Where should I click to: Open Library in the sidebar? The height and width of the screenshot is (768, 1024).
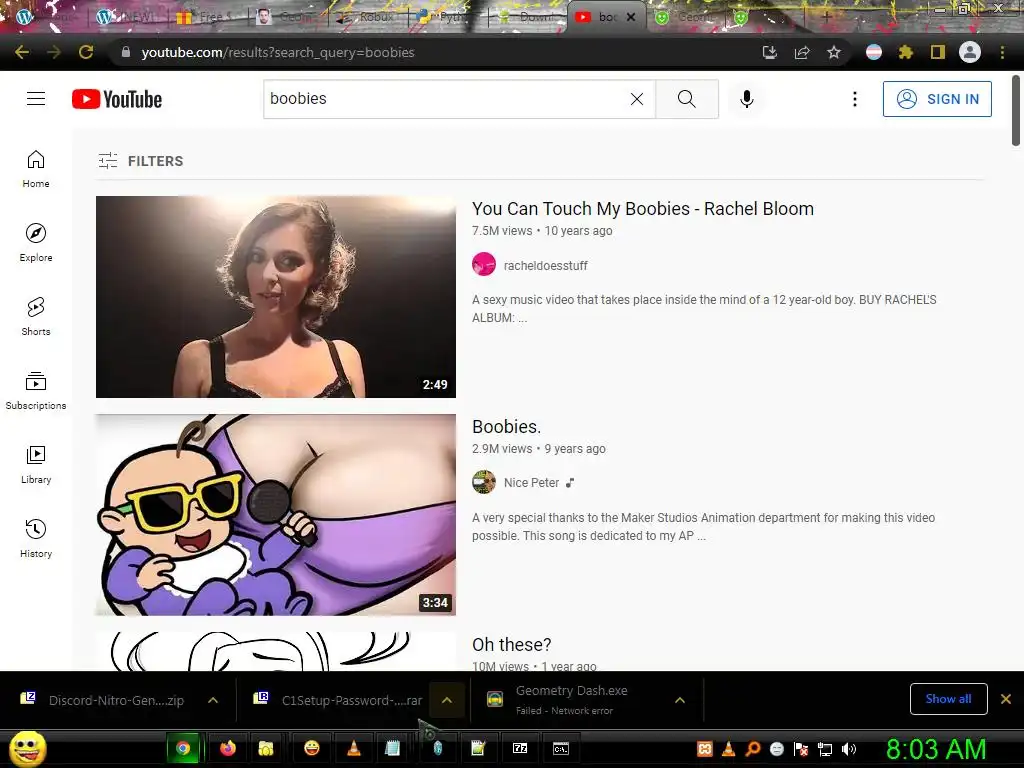tap(36, 464)
